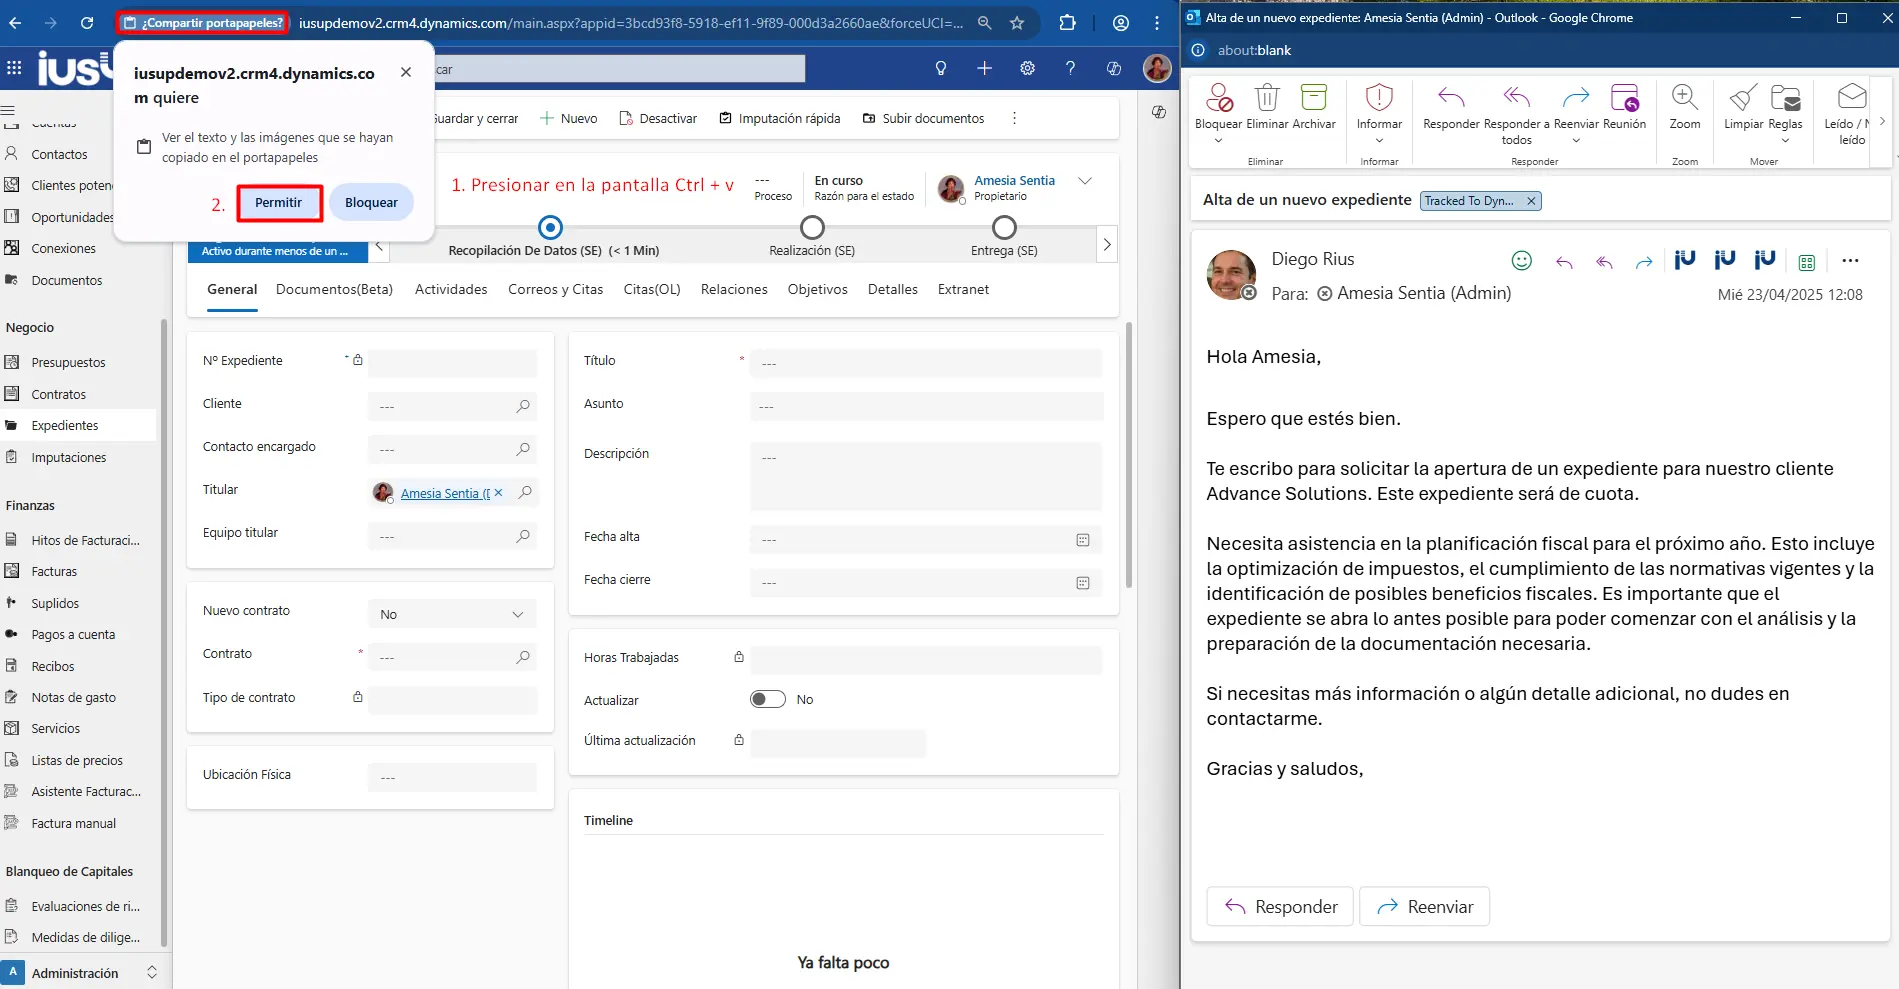The image size is (1899, 989).
Task: Select the Entrega (SE) stage circle
Action: [x=1004, y=227]
